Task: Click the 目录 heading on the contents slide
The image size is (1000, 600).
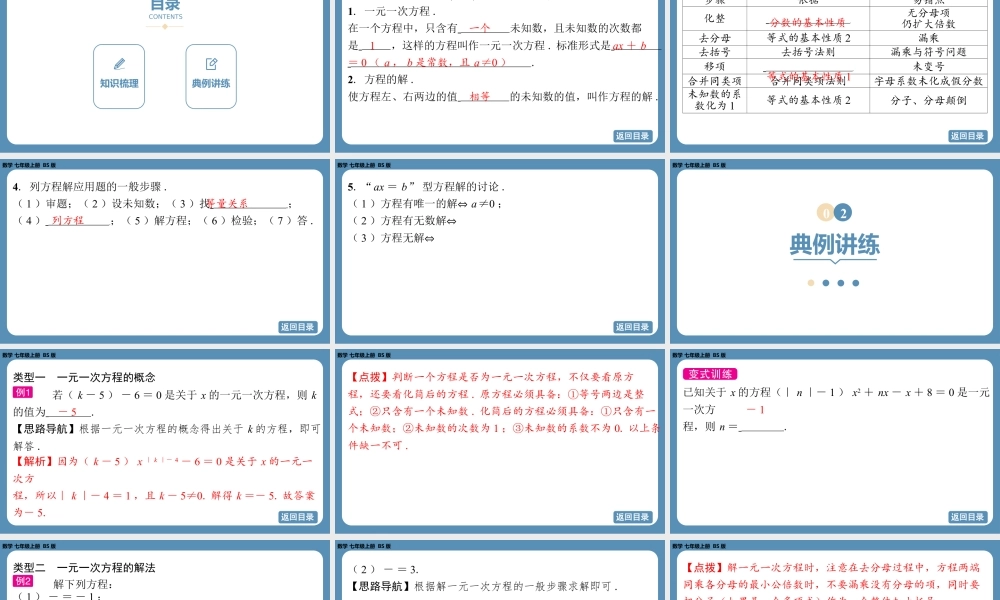Action: pyautogui.click(x=165, y=6)
